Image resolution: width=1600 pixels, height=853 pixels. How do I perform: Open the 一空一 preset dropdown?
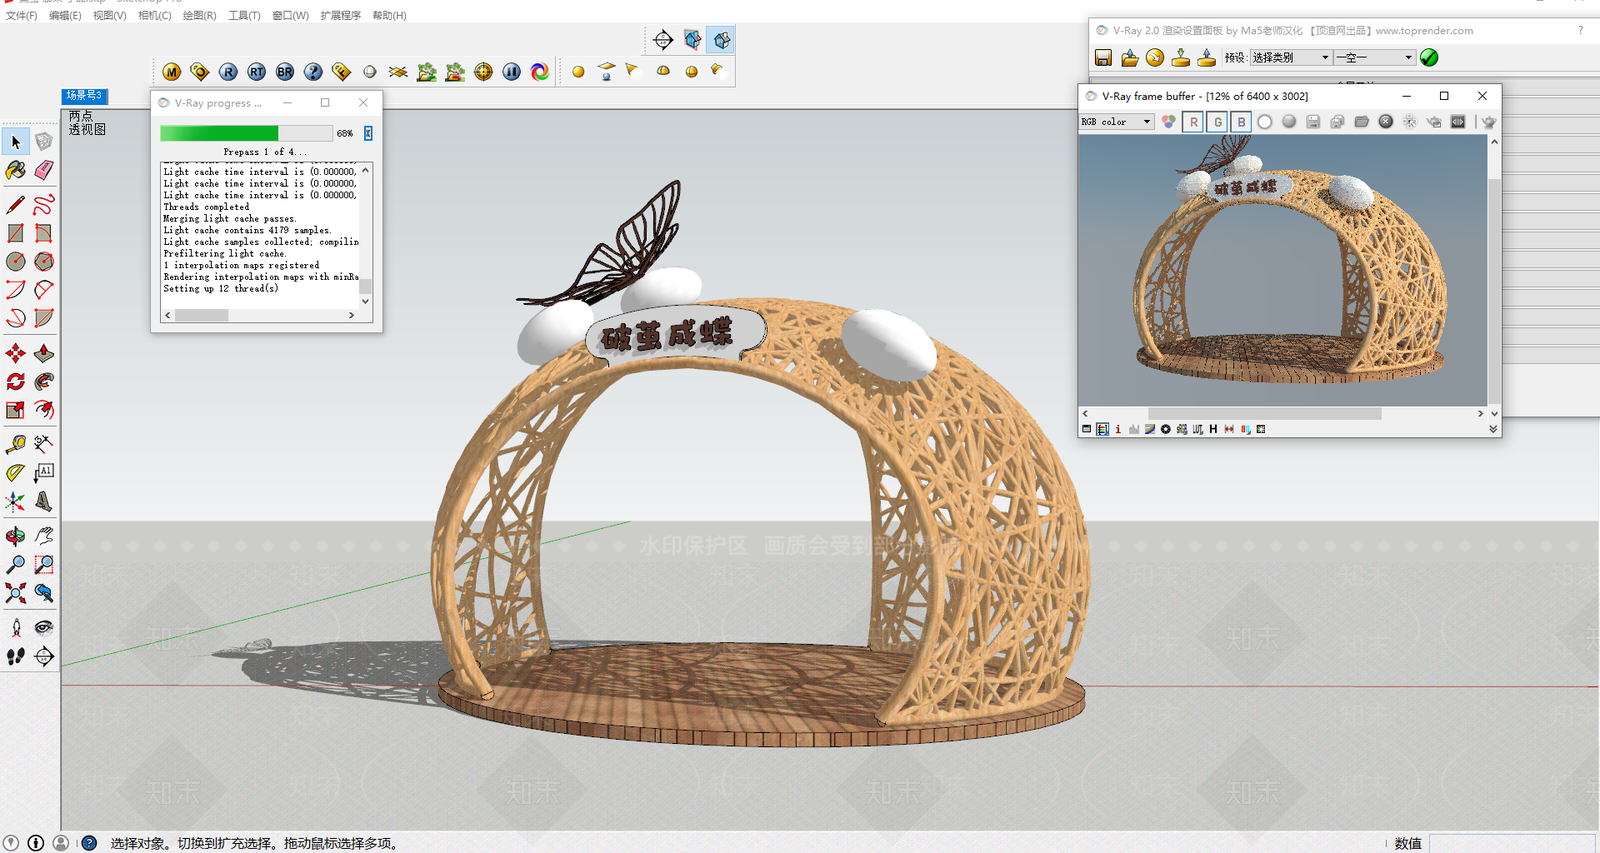(x=1375, y=58)
